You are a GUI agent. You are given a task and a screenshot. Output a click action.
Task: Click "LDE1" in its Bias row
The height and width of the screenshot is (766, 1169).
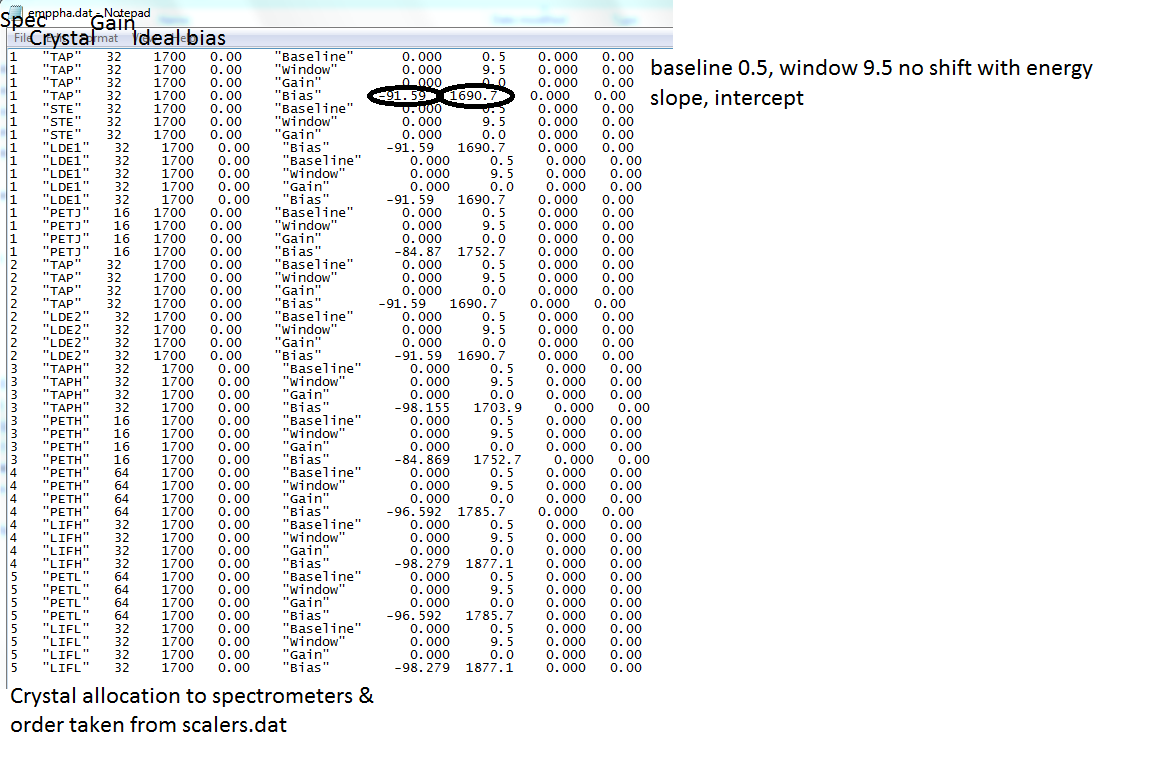click(x=68, y=200)
